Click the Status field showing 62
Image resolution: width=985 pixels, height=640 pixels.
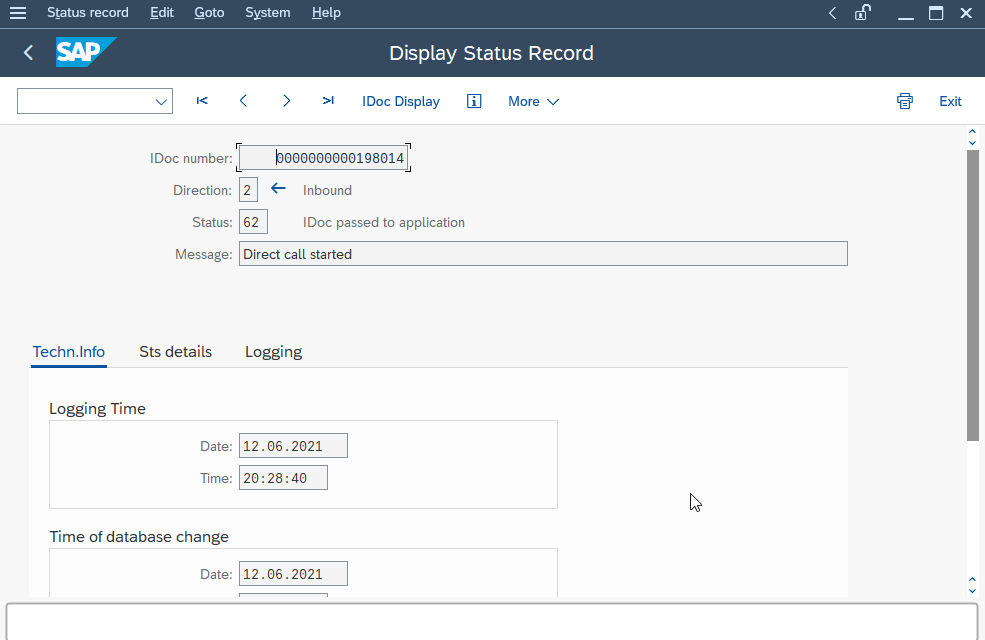pos(253,222)
